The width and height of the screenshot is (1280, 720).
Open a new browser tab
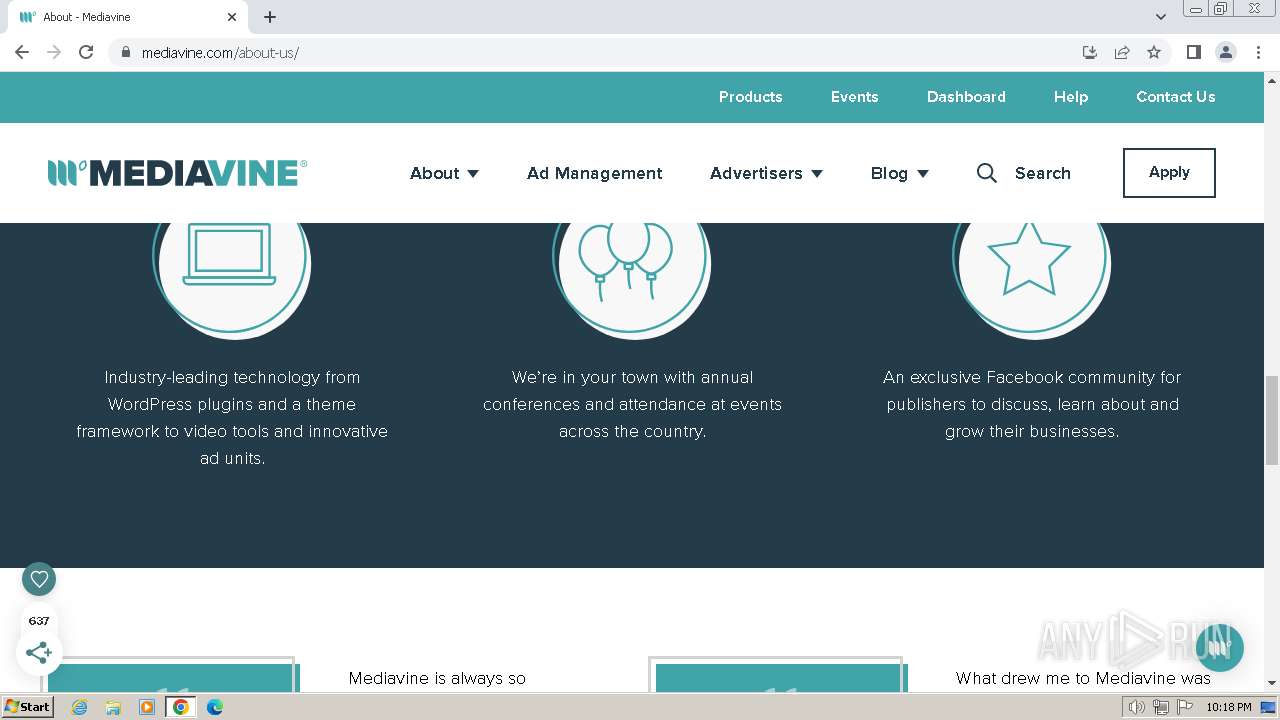pyautogui.click(x=270, y=17)
